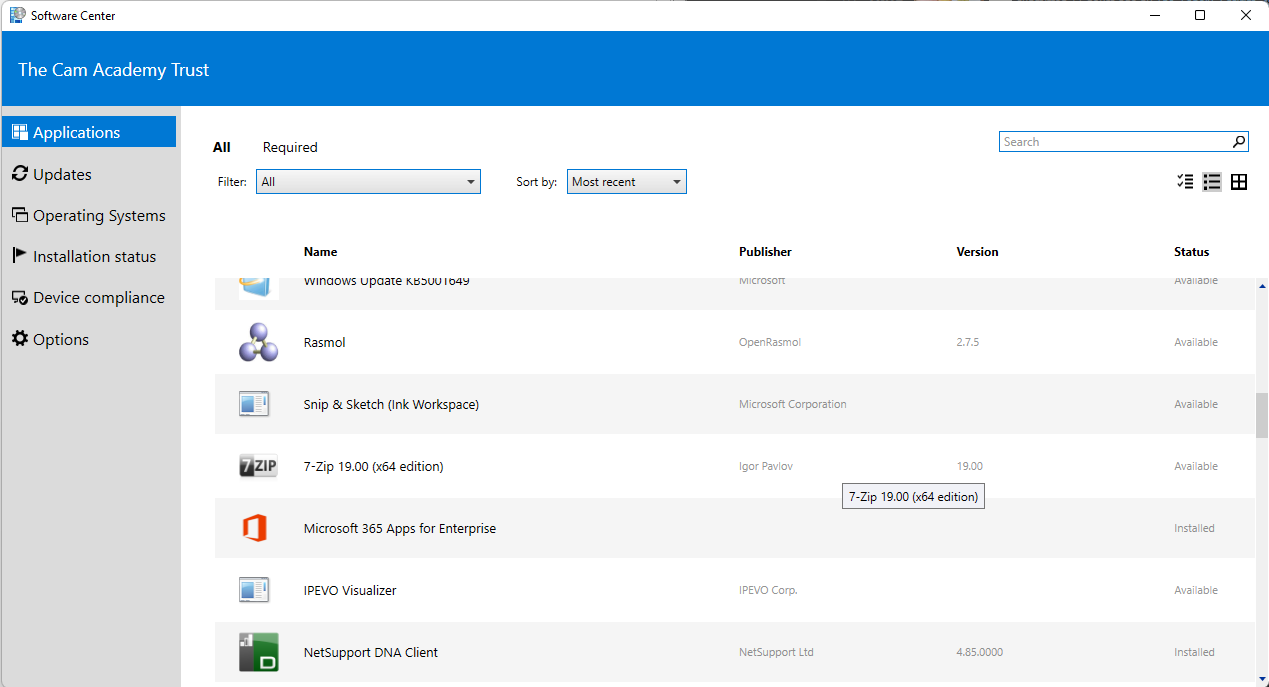
Task: Click version 2.7.5 of Rasmol
Action: 967,342
